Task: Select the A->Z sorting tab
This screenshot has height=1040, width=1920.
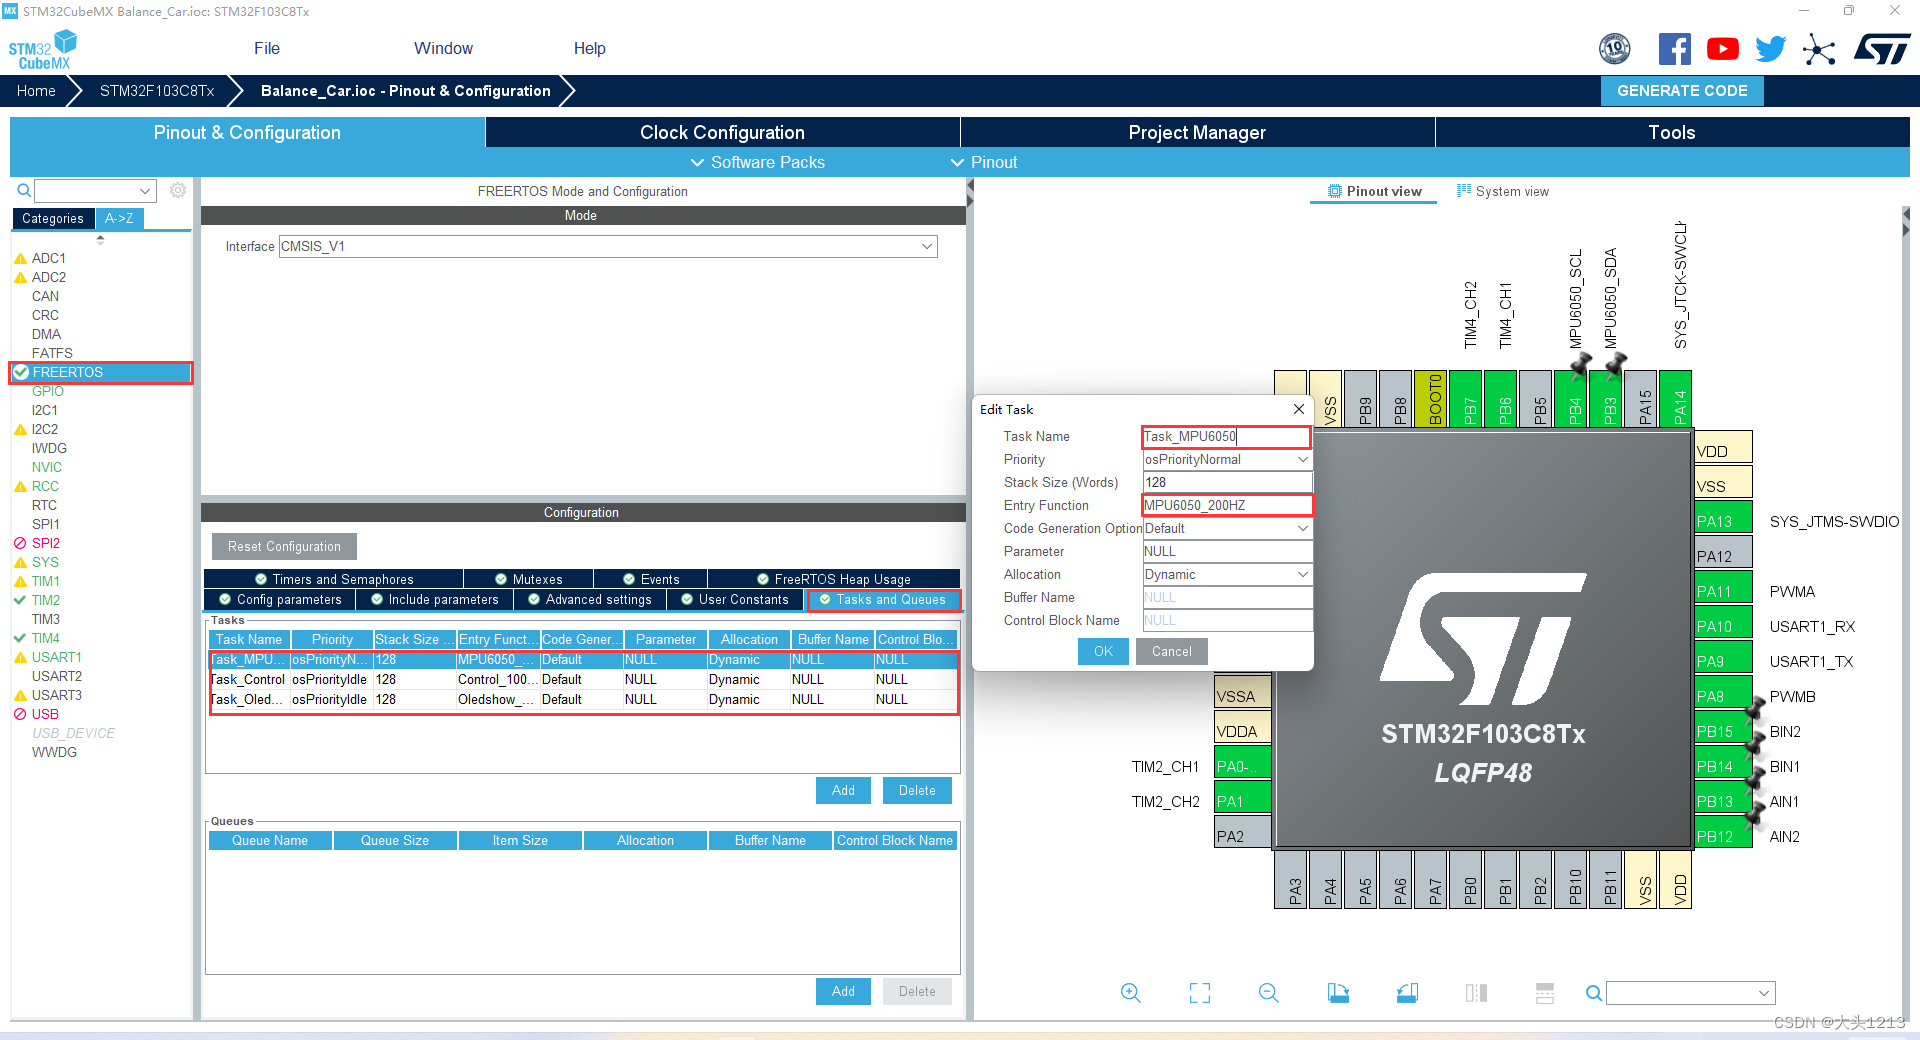Action: pos(119,218)
